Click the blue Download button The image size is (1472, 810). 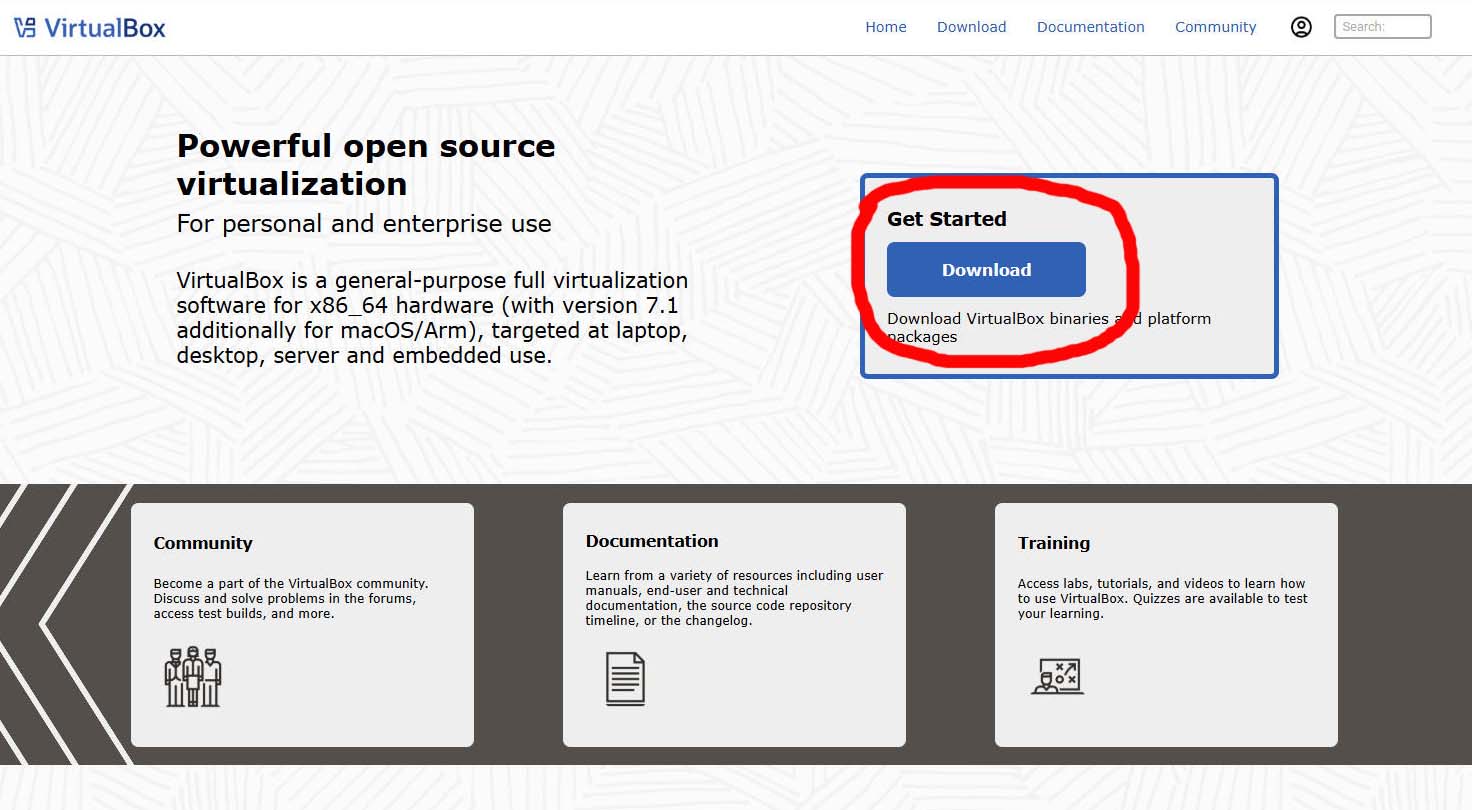pyautogui.click(x=986, y=270)
